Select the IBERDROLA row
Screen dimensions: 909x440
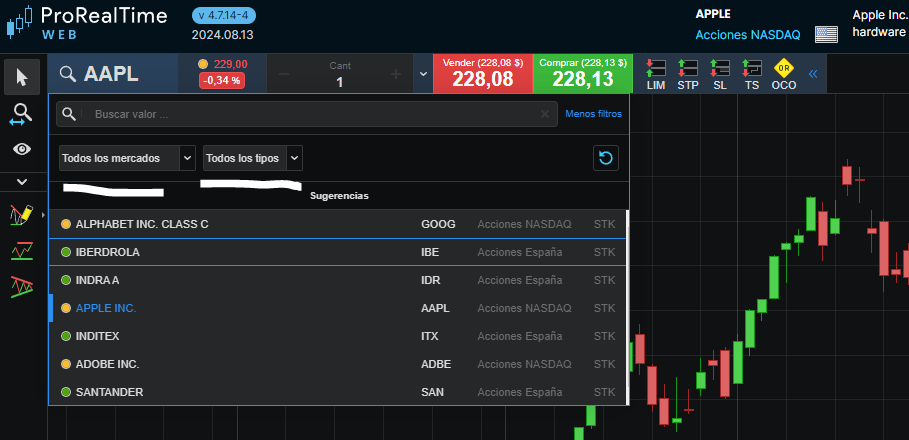pos(337,252)
